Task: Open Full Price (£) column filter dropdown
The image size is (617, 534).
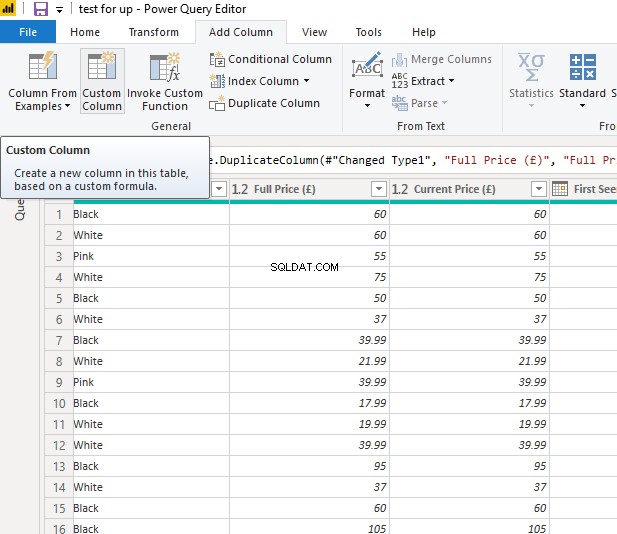Action: tap(379, 189)
